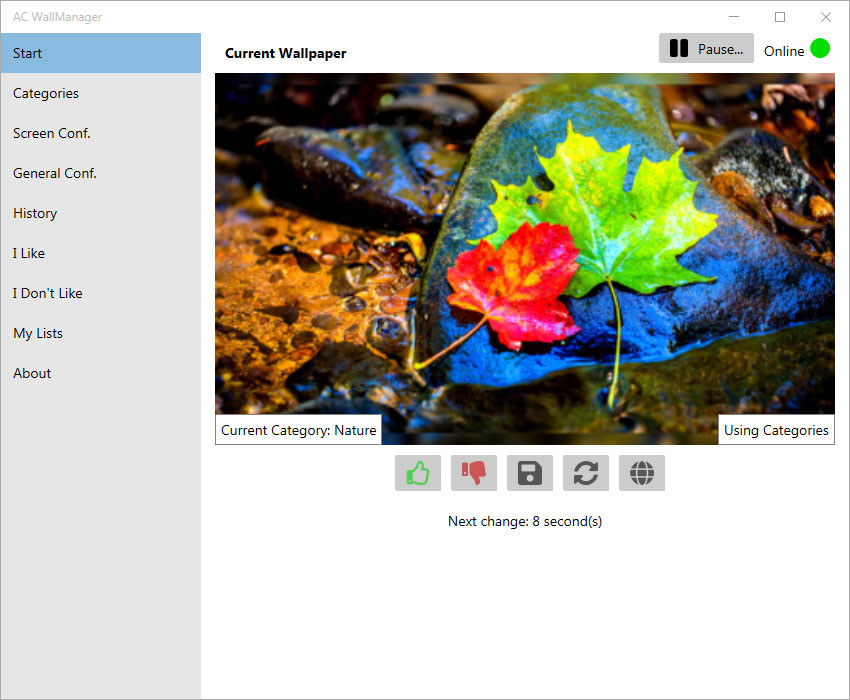Maximize the AC WallManager window
Image resolution: width=850 pixels, height=700 pixels.
click(x=780, y=17)
